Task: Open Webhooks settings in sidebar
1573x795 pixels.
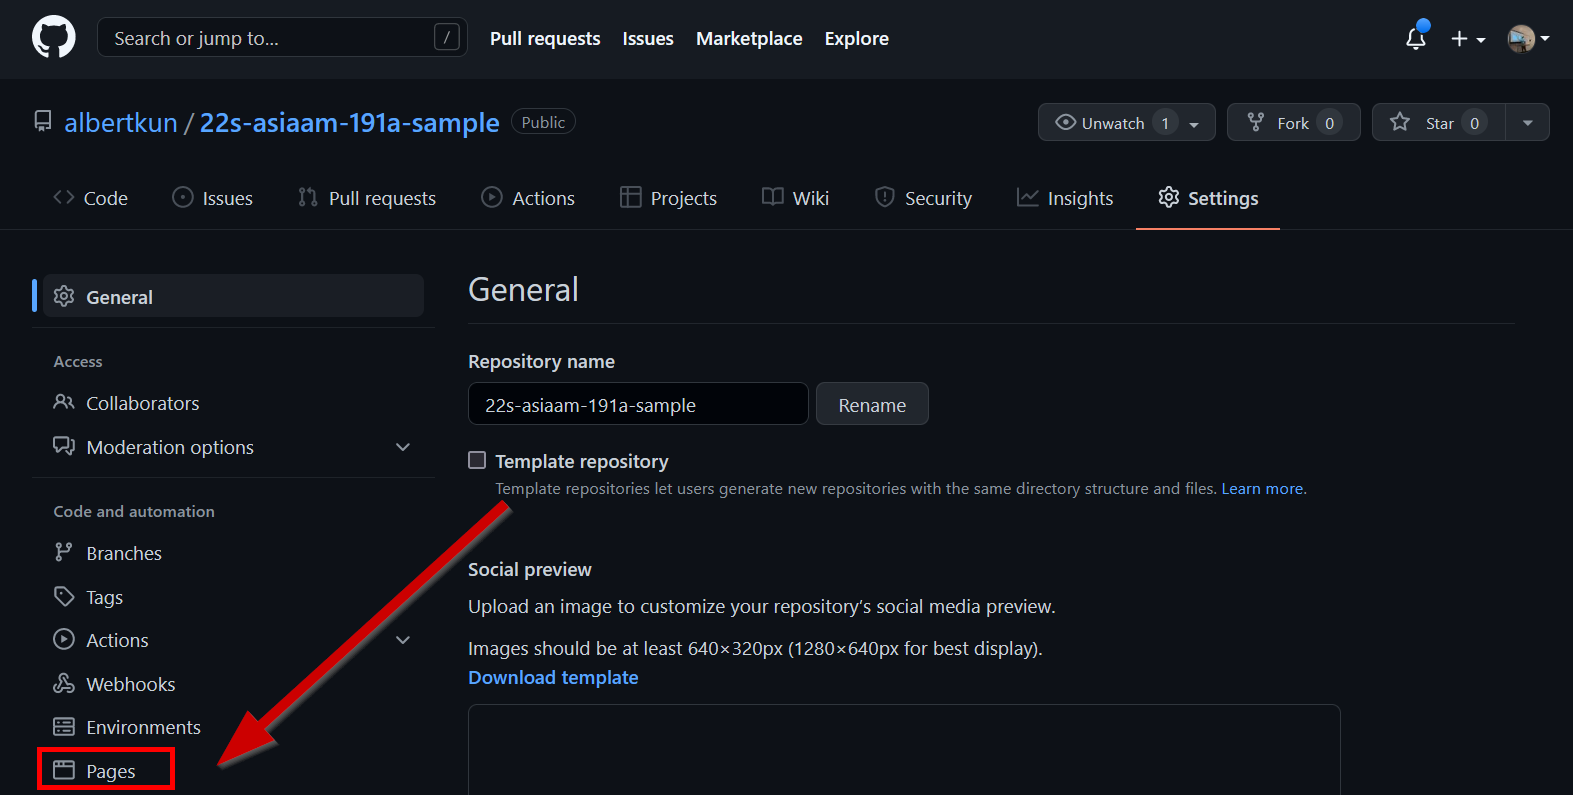Action: pyautogui.click(x=130, y=684)
